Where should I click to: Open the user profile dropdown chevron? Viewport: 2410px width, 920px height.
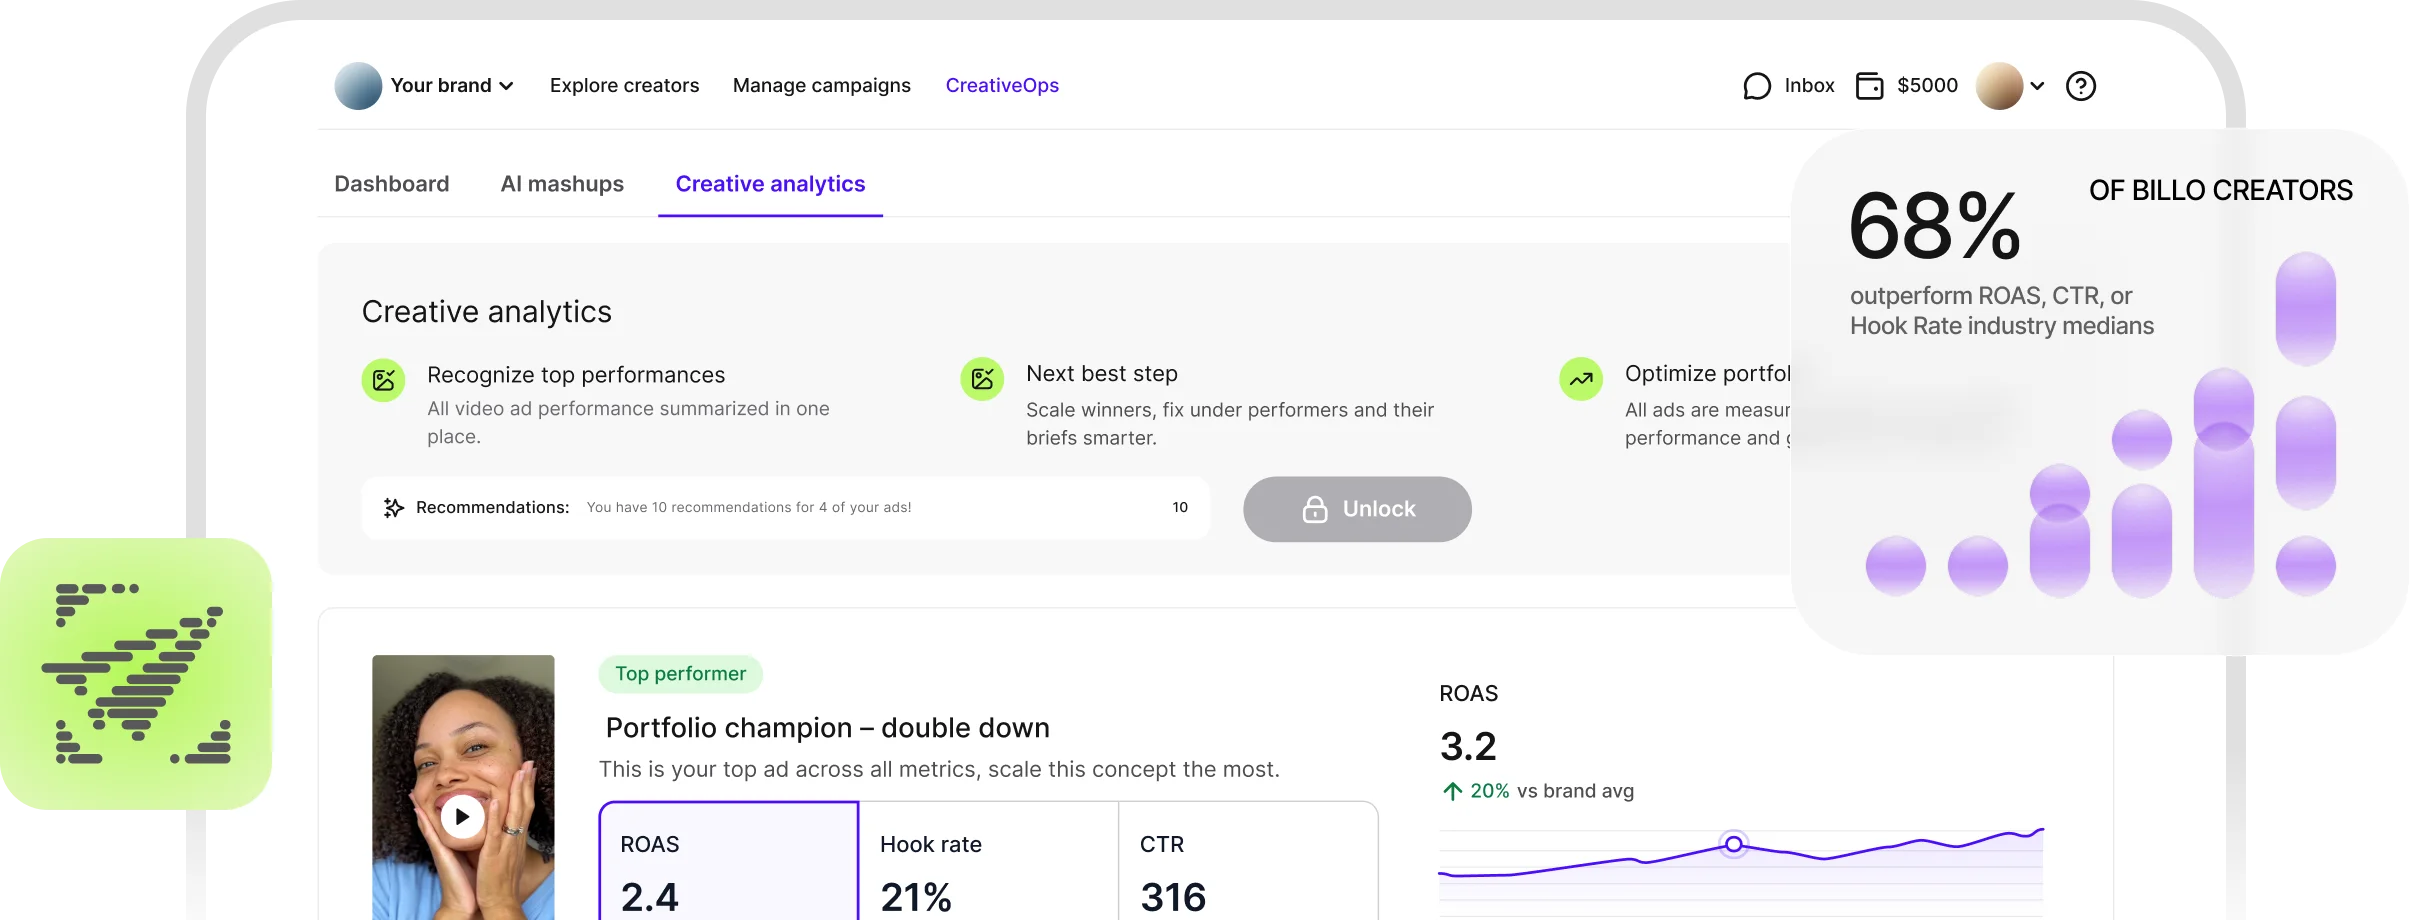pyautogui.click(x=2037, y=86)
